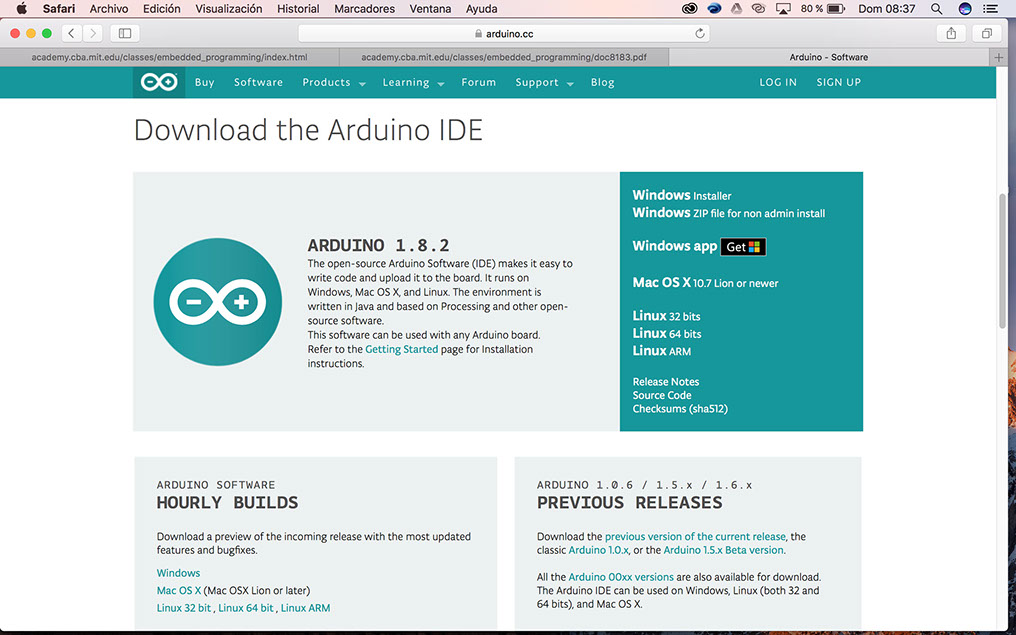Open the Blog link

[x=603, y=82]
